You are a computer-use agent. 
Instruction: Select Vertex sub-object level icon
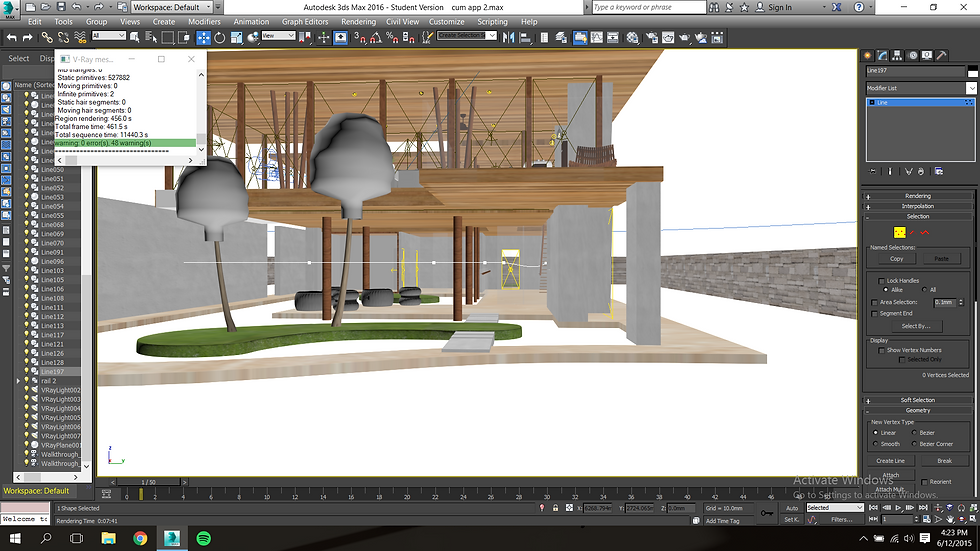tap(899, 232)
